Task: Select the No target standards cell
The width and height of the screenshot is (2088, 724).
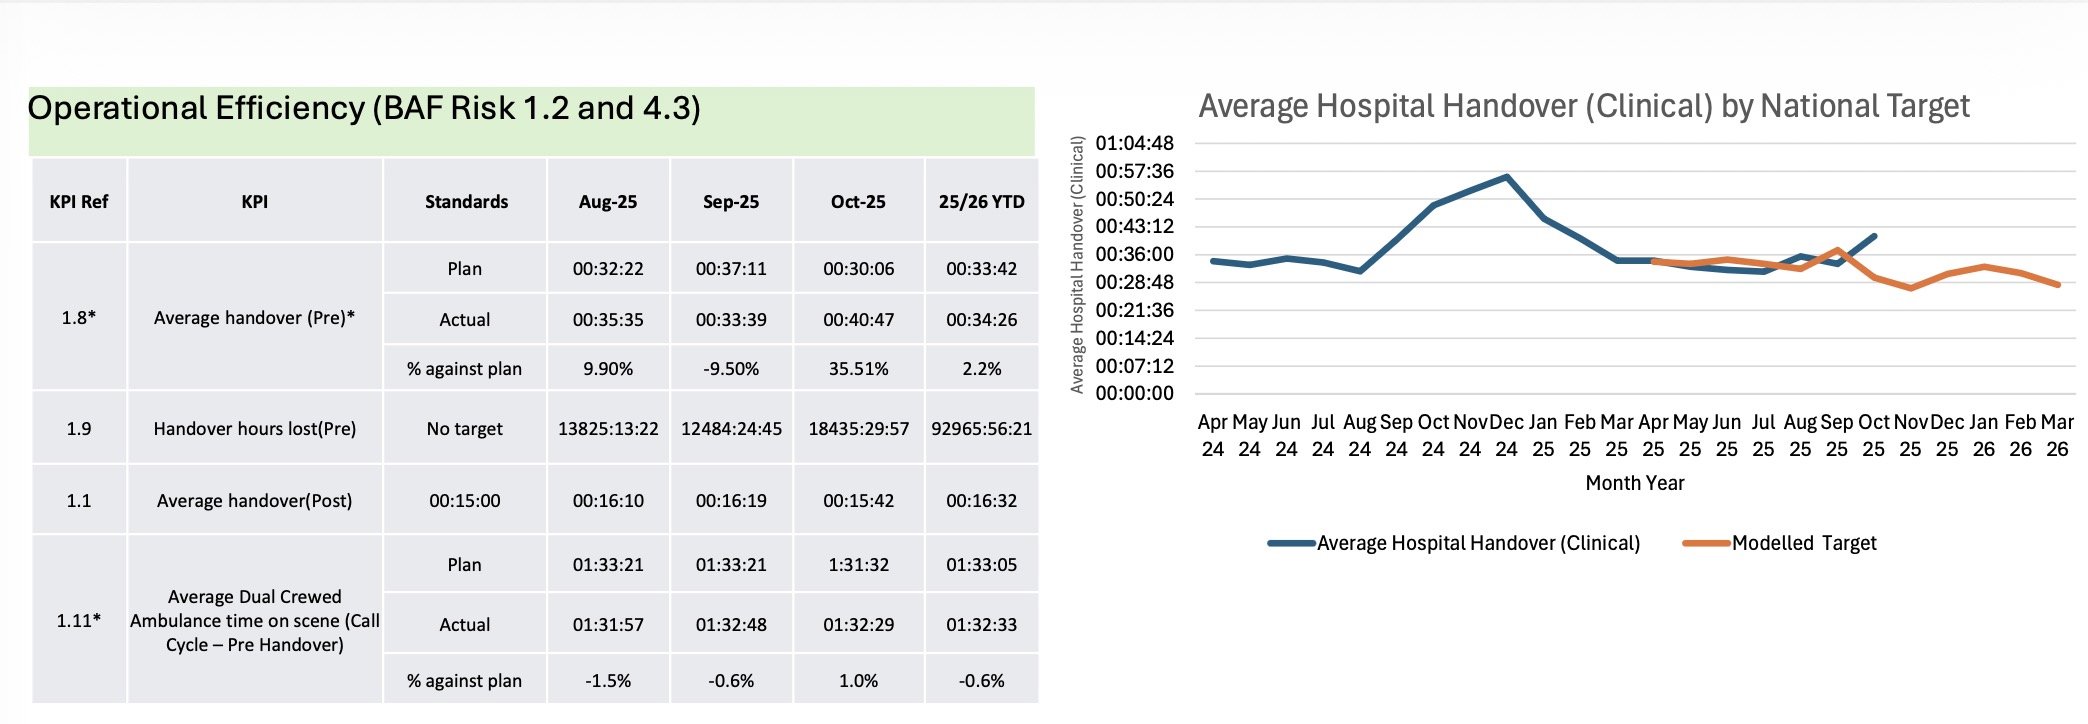Action: tap(465, 429)
